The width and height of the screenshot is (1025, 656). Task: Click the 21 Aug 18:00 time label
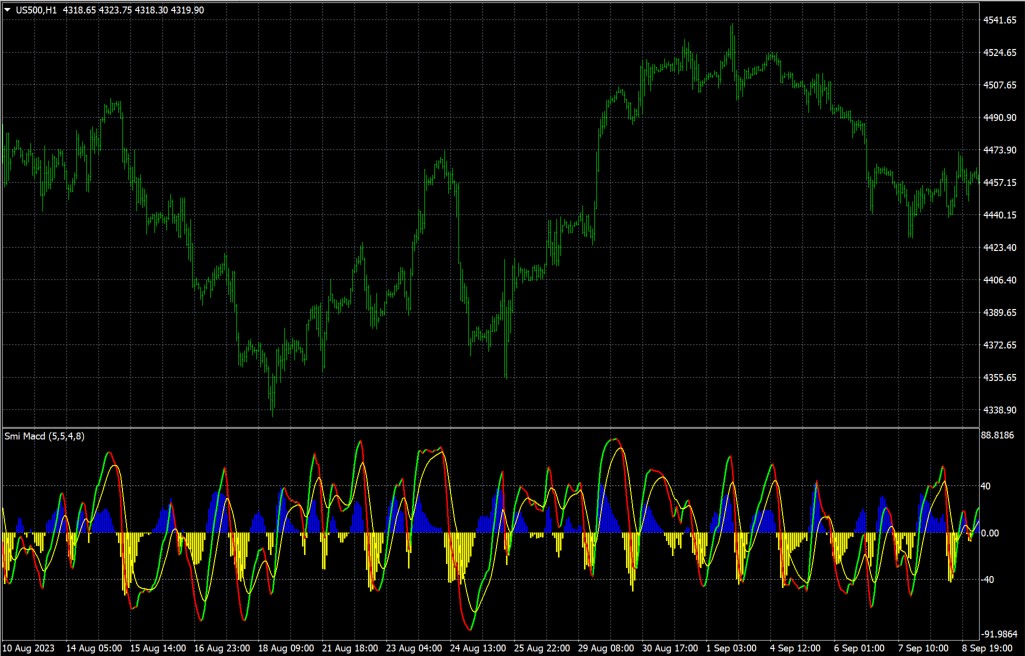350,649
